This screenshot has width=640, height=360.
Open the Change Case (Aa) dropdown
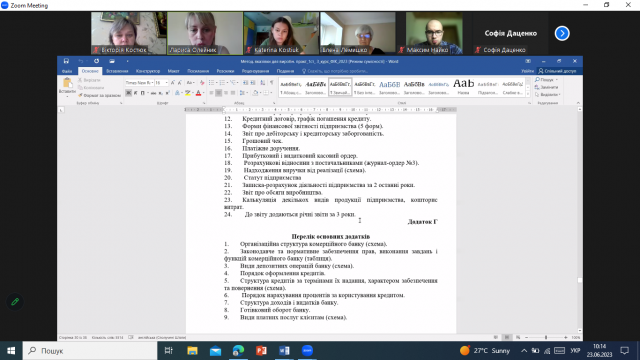(190, 83)
